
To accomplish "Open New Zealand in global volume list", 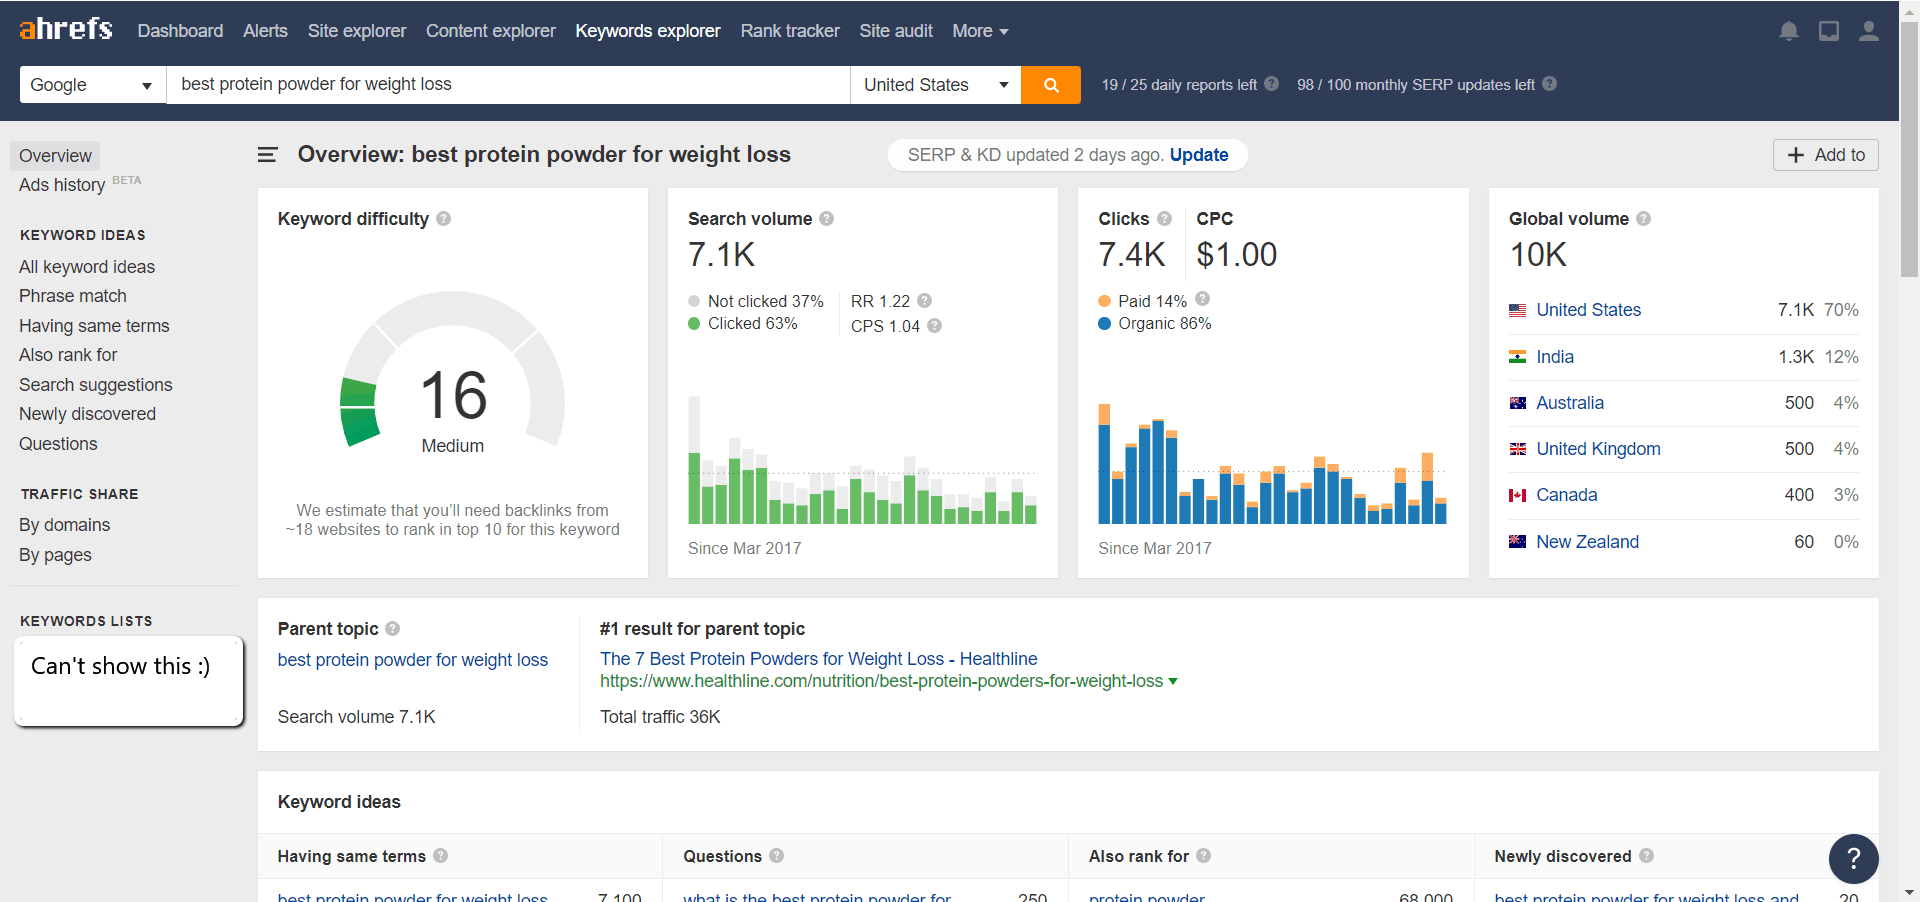I will pos(1587,542).
